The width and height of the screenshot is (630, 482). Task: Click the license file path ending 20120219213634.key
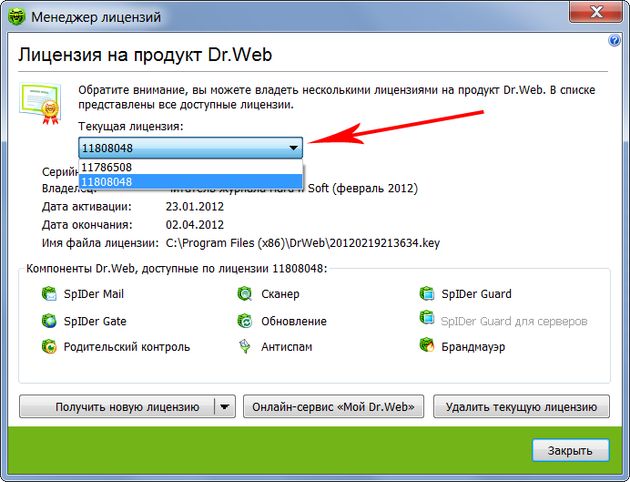[303, 243]
